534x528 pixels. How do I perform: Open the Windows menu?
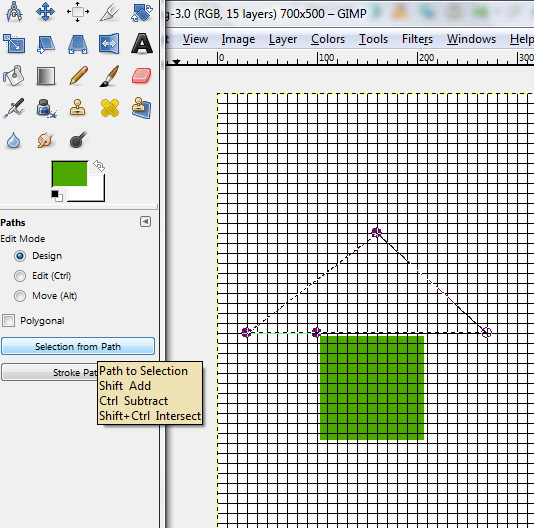coord(471,39)
